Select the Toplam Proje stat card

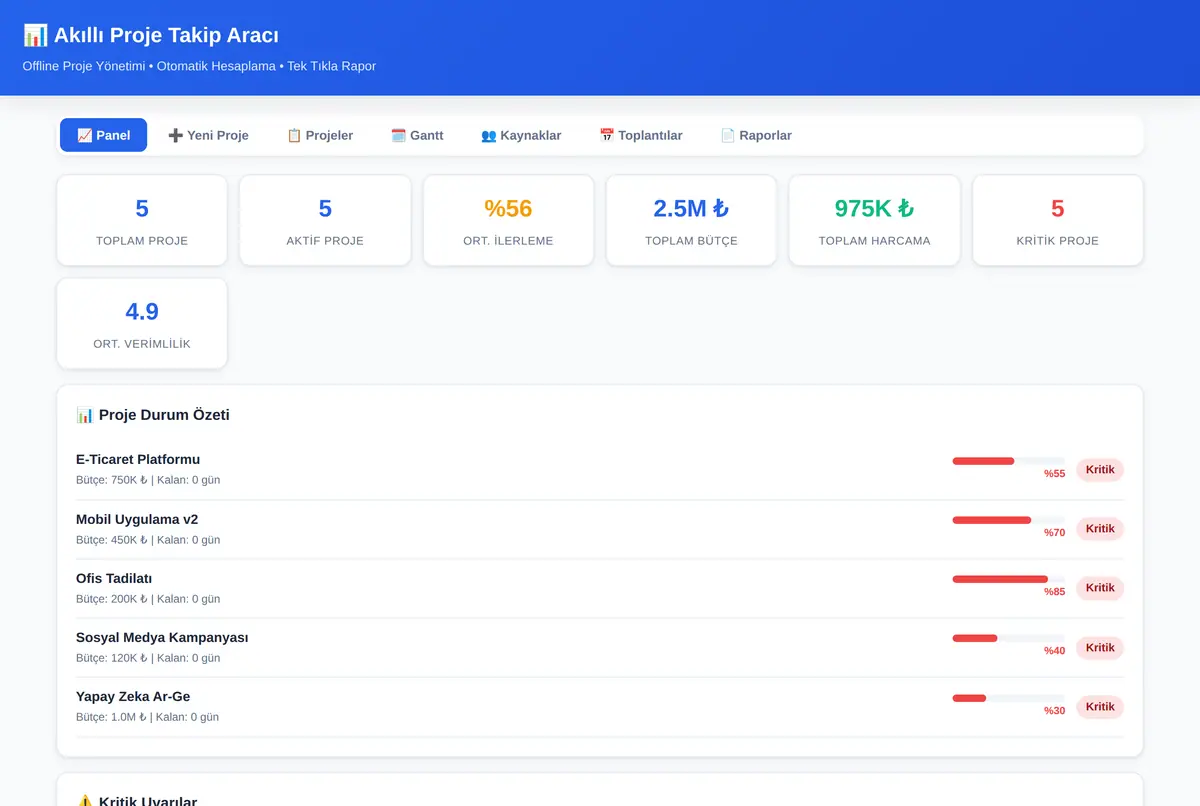pyautogui.click(x=142, y=221)
